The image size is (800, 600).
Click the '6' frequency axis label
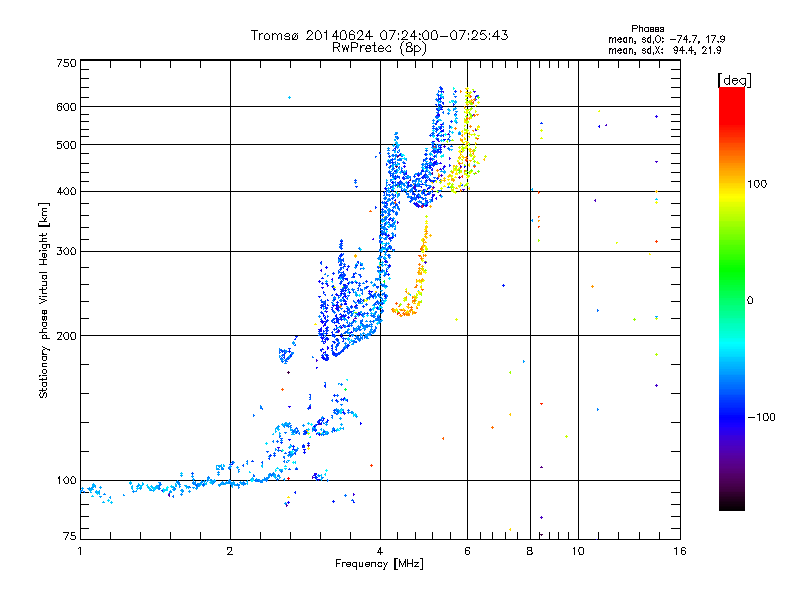[467, 551]
